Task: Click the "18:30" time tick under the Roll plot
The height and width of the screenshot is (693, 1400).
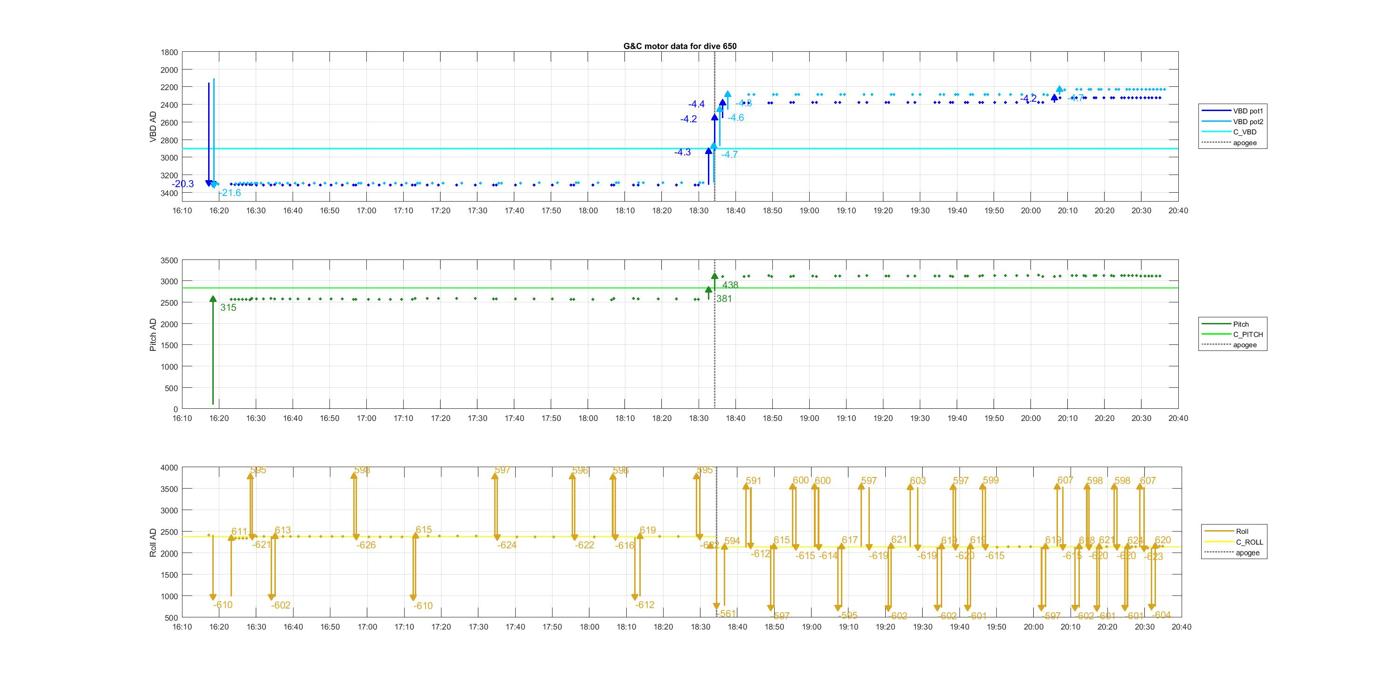Action: (699, 627)
